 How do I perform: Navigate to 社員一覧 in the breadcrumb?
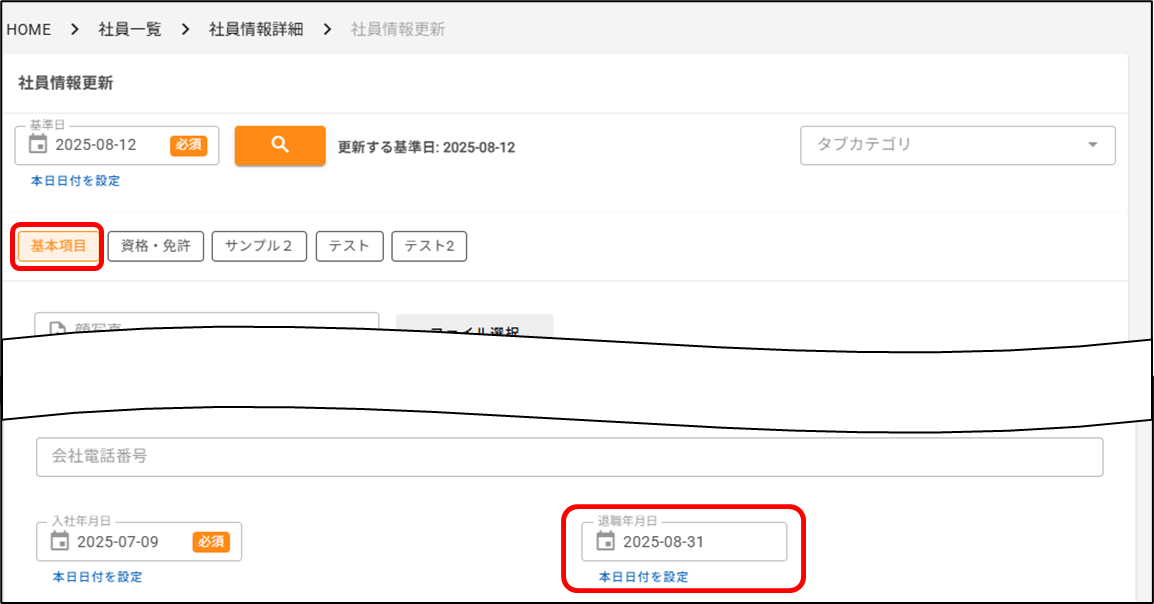pos(129,29)
